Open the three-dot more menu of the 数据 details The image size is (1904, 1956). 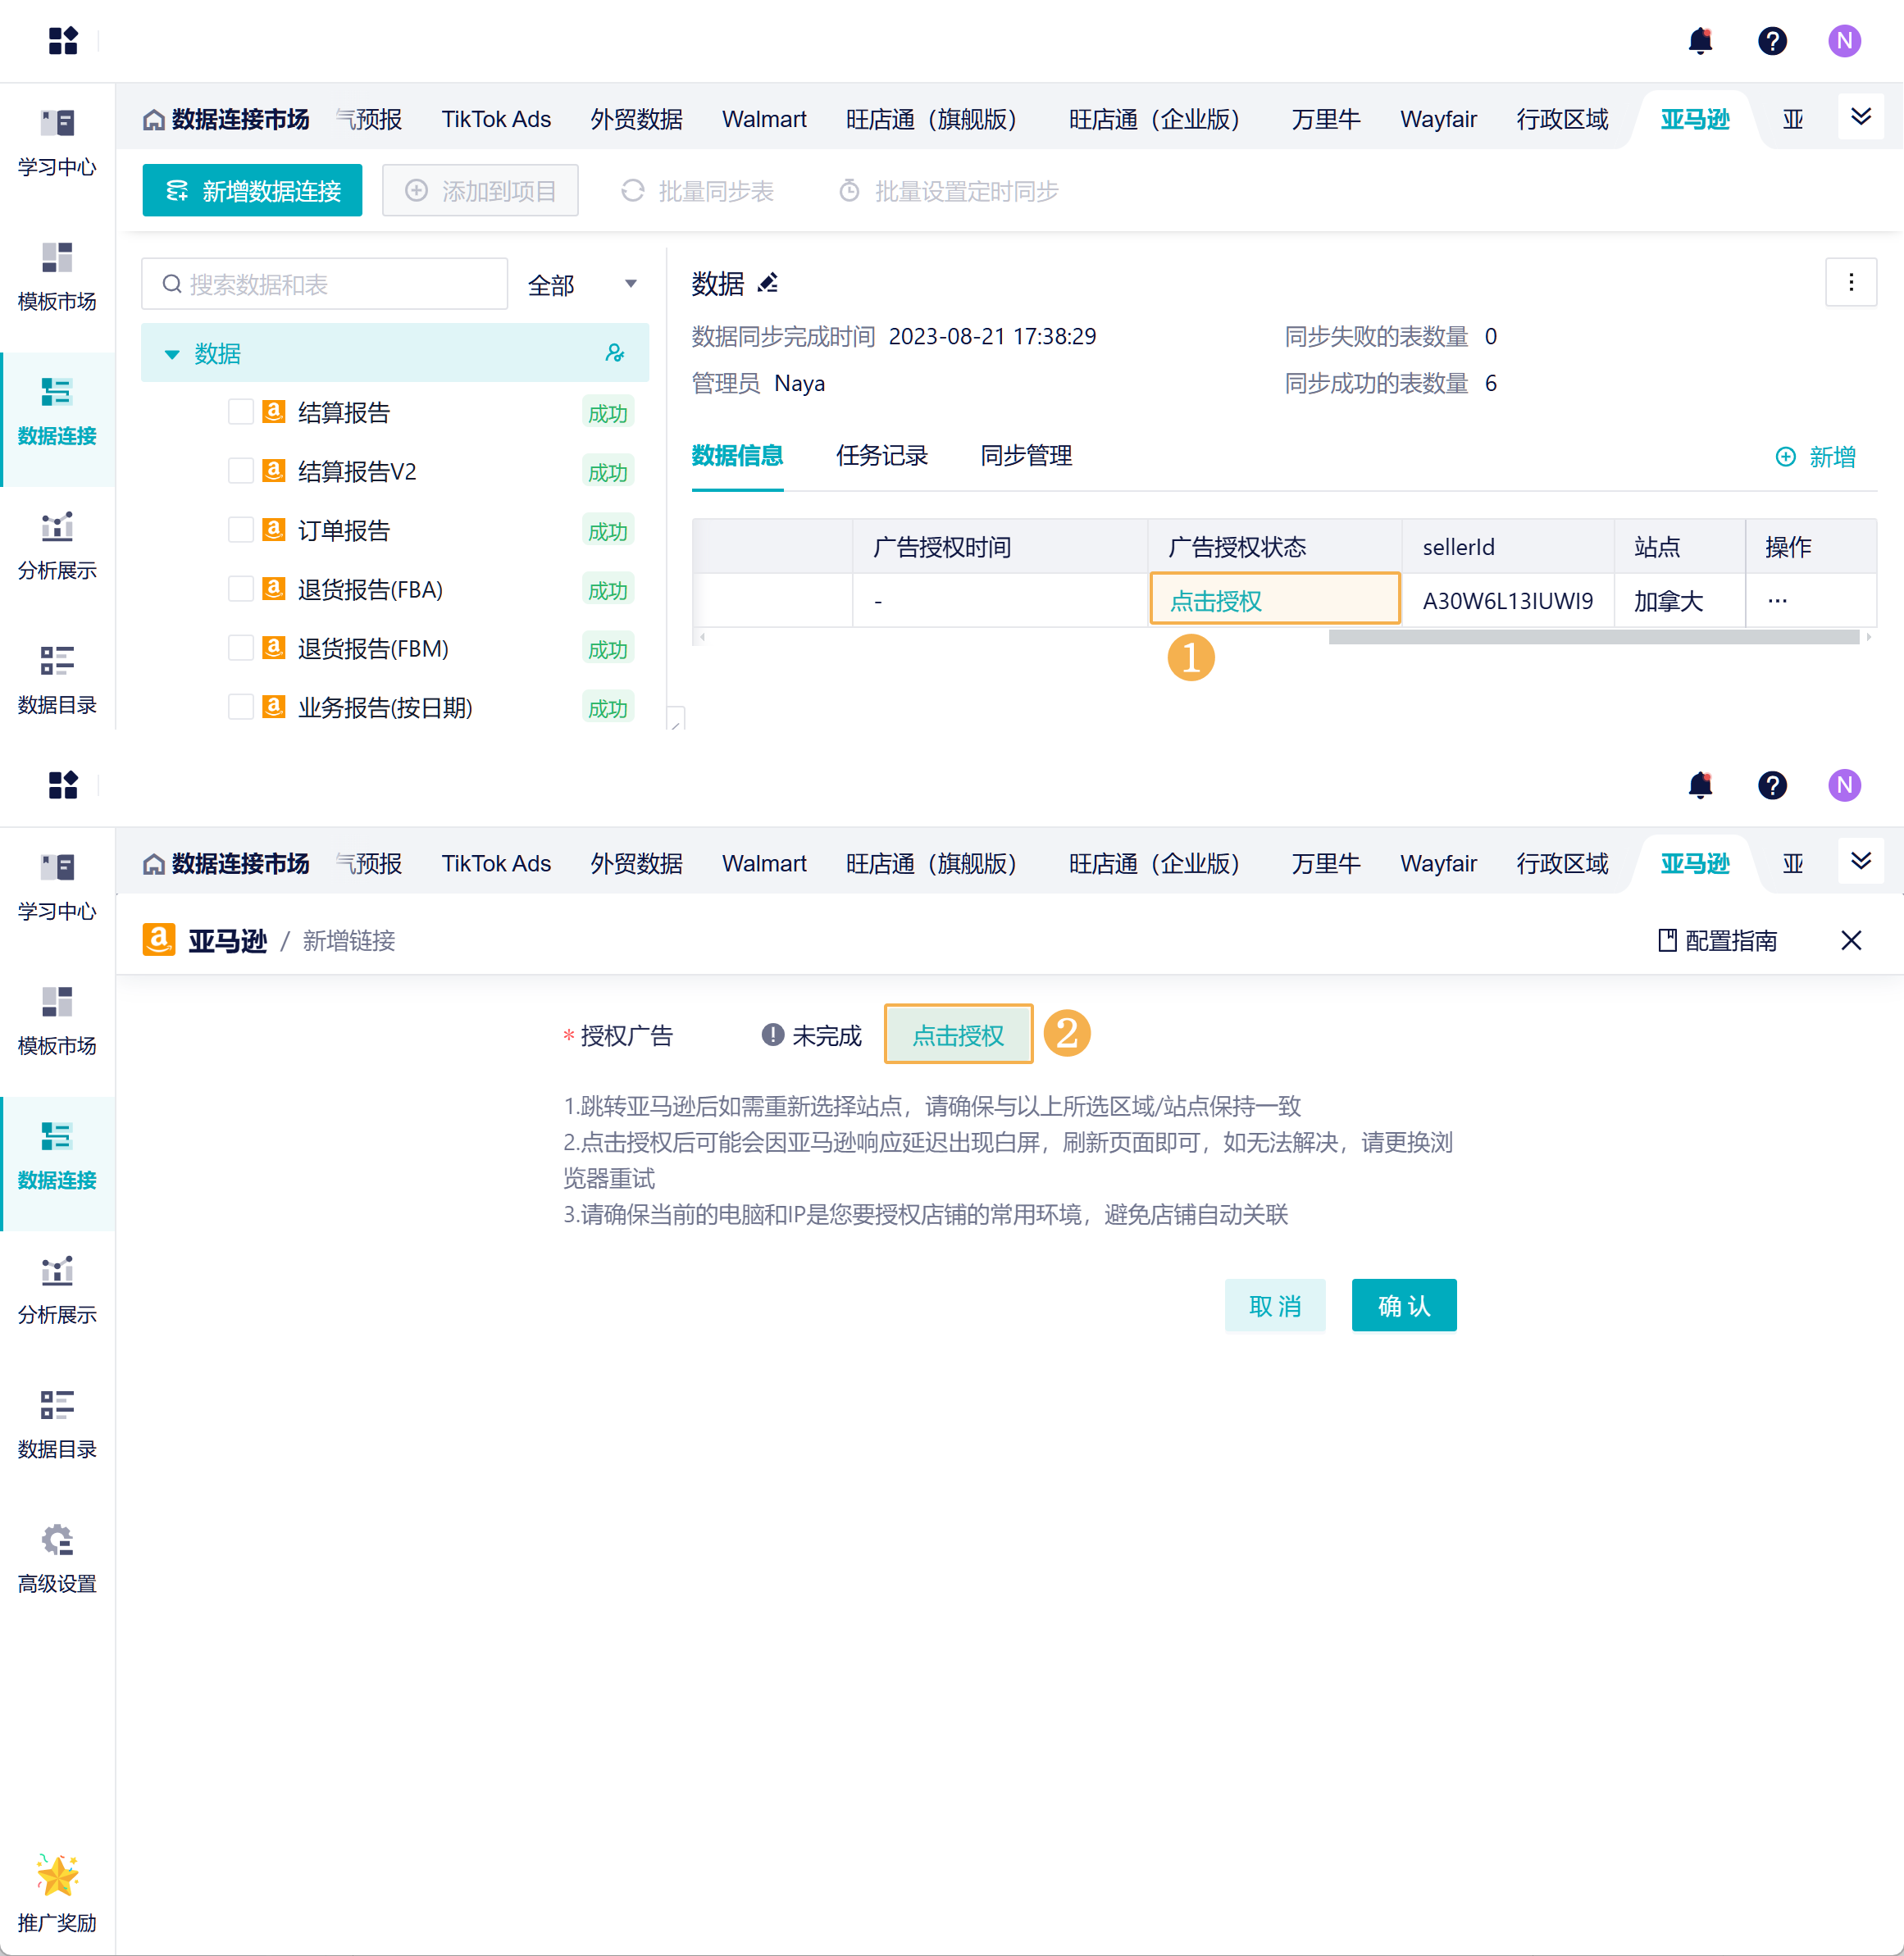click(x=1851, y=283)
